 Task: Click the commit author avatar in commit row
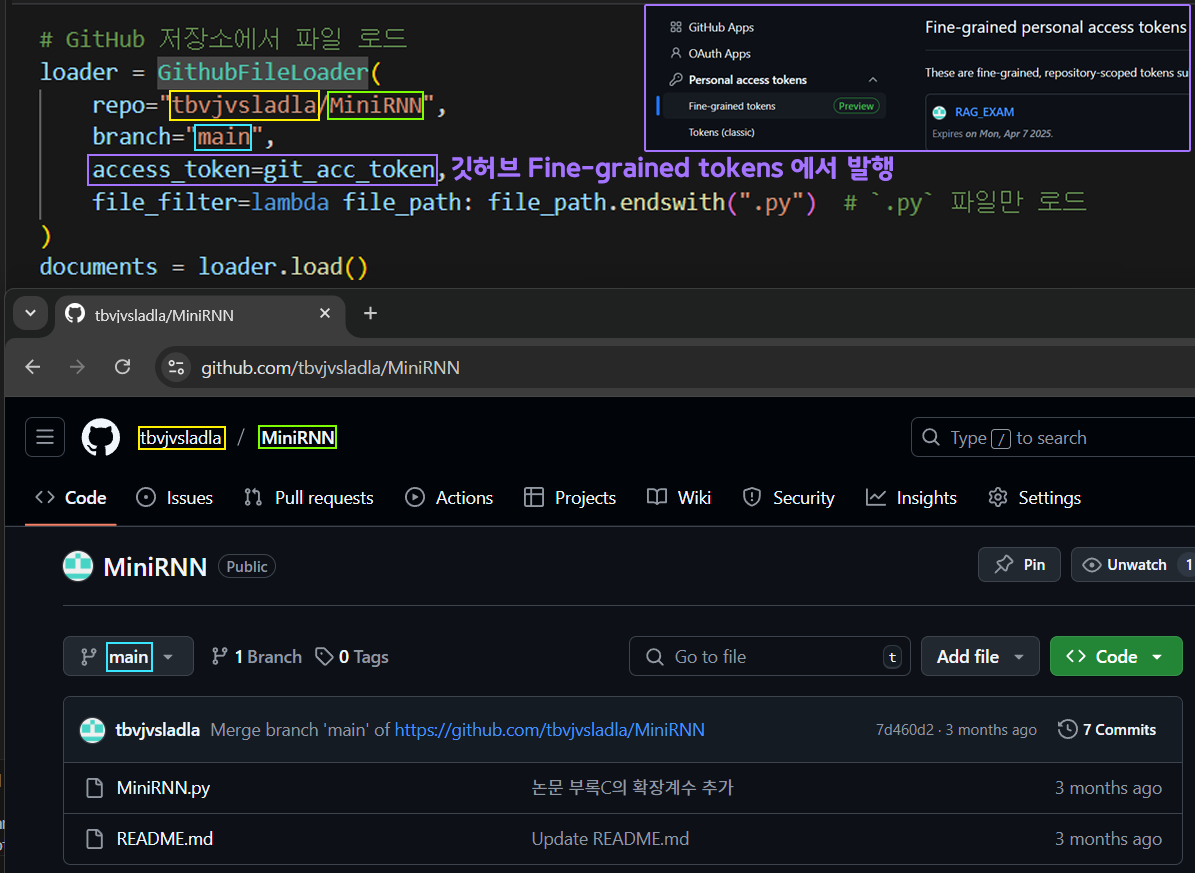coord(92,730)
